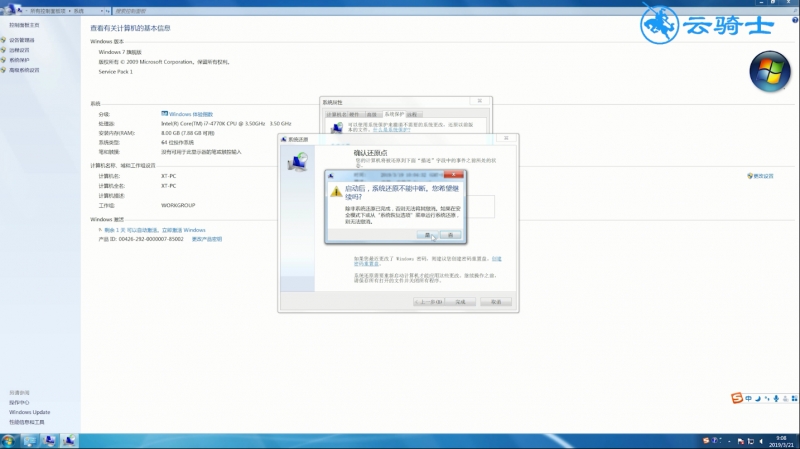This screenshot has height=449, width=800.
Task: Click the System Restore taskbar icon
Action: [69, 441]
